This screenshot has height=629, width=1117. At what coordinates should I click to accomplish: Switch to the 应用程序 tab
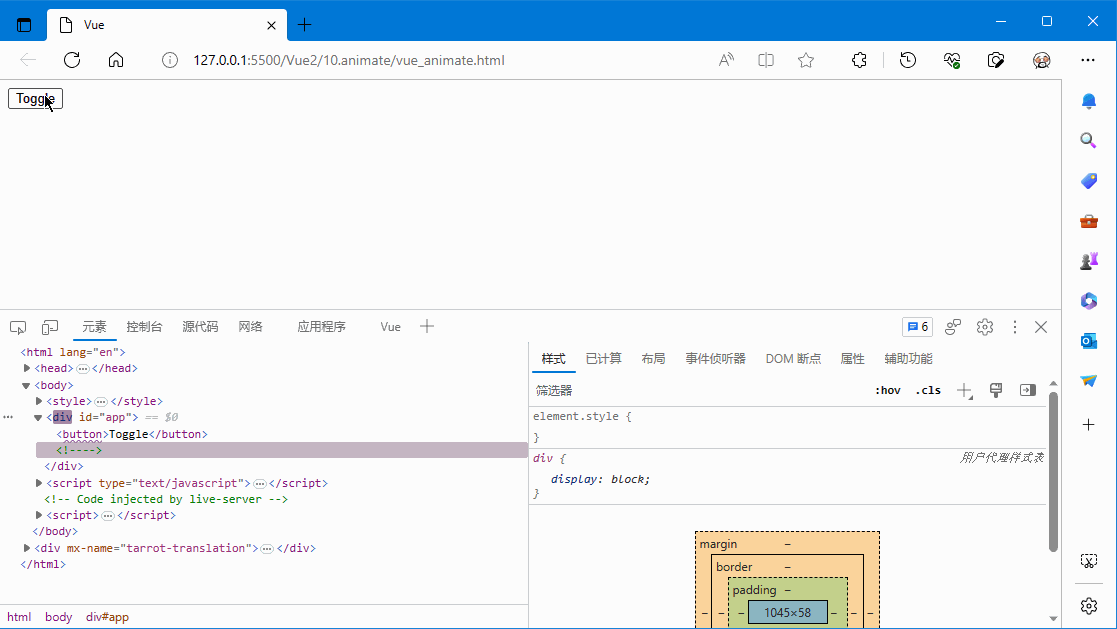(x=321, y=327)
